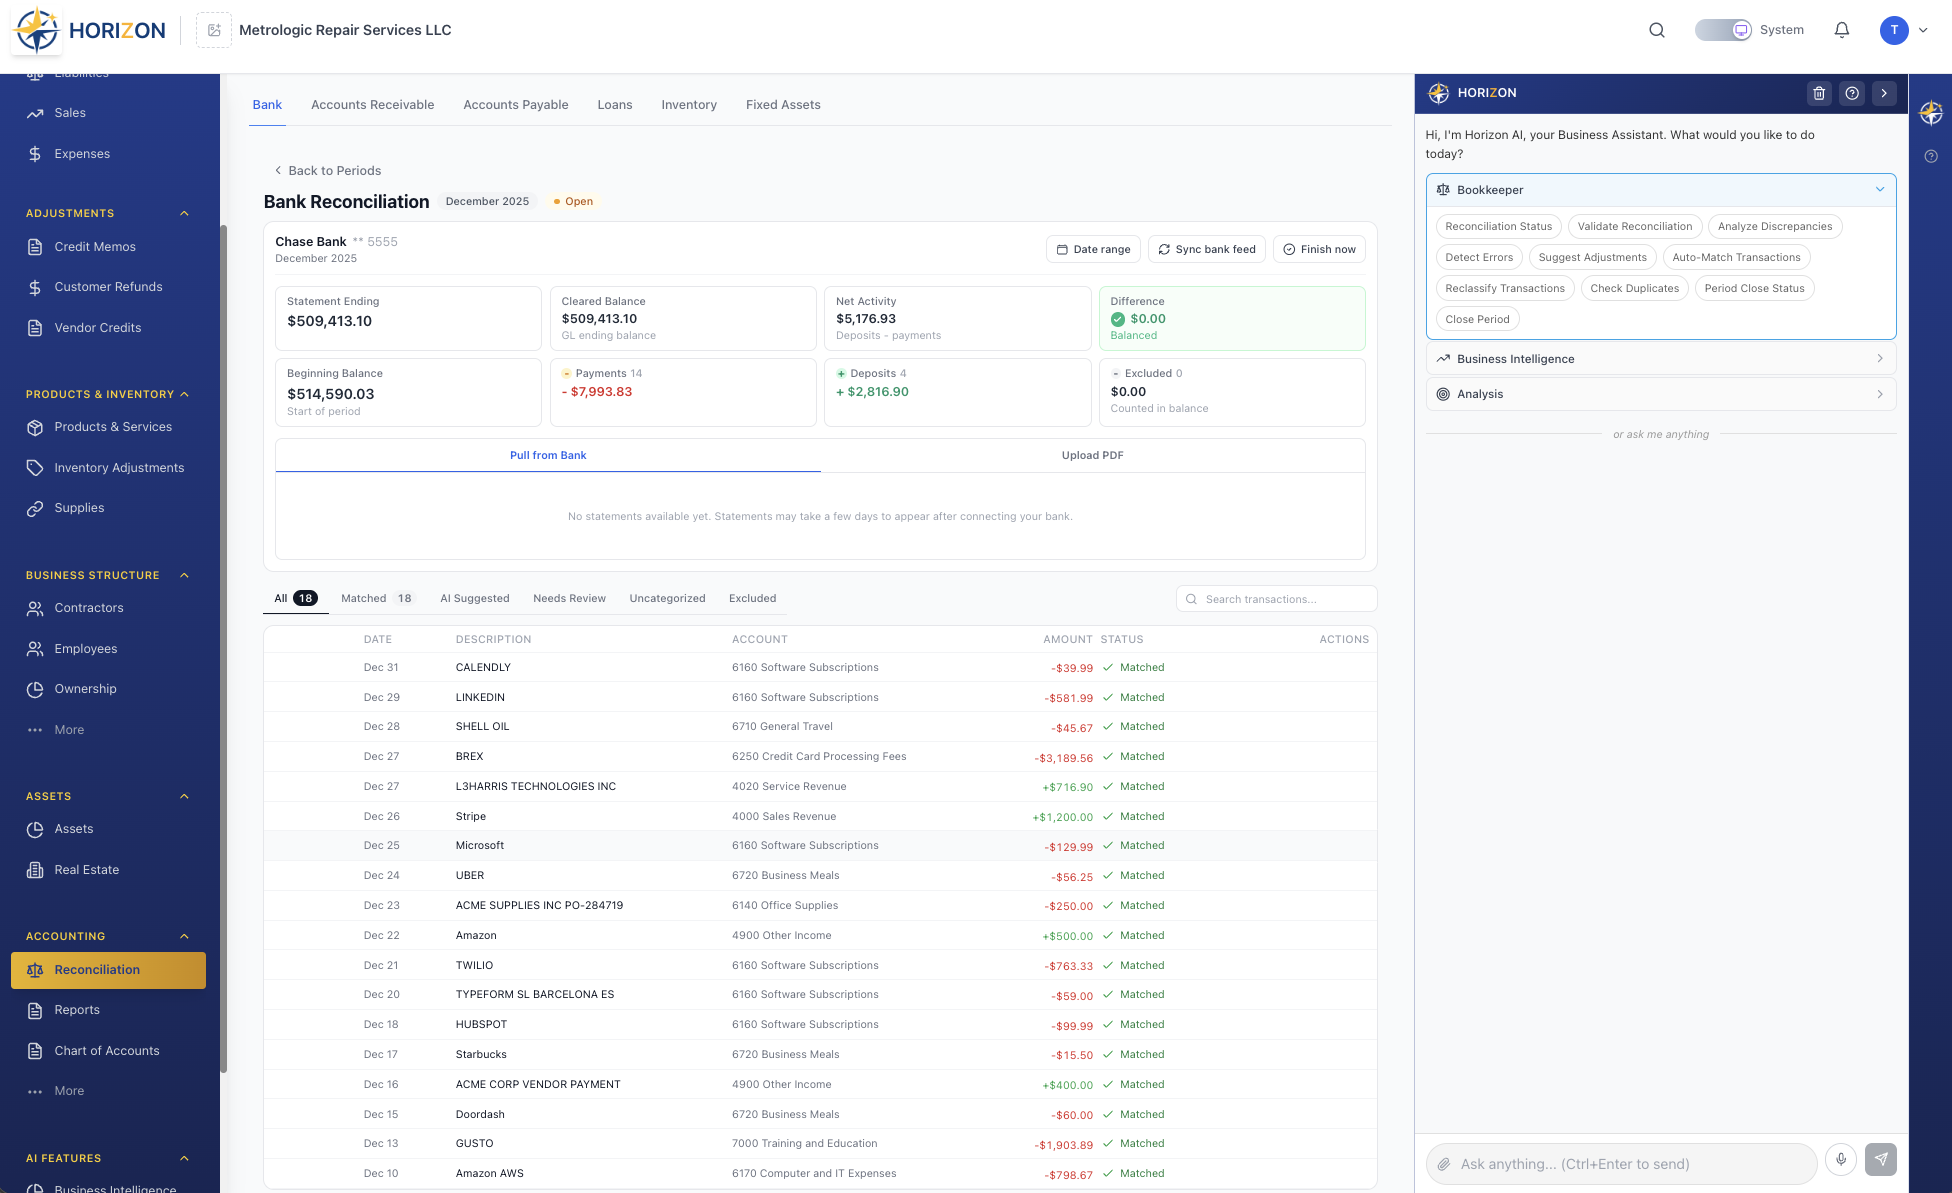This screenshot has width=1952, height=1193.
Task: Open the help icon in the AI panel
Action: 1852,93
